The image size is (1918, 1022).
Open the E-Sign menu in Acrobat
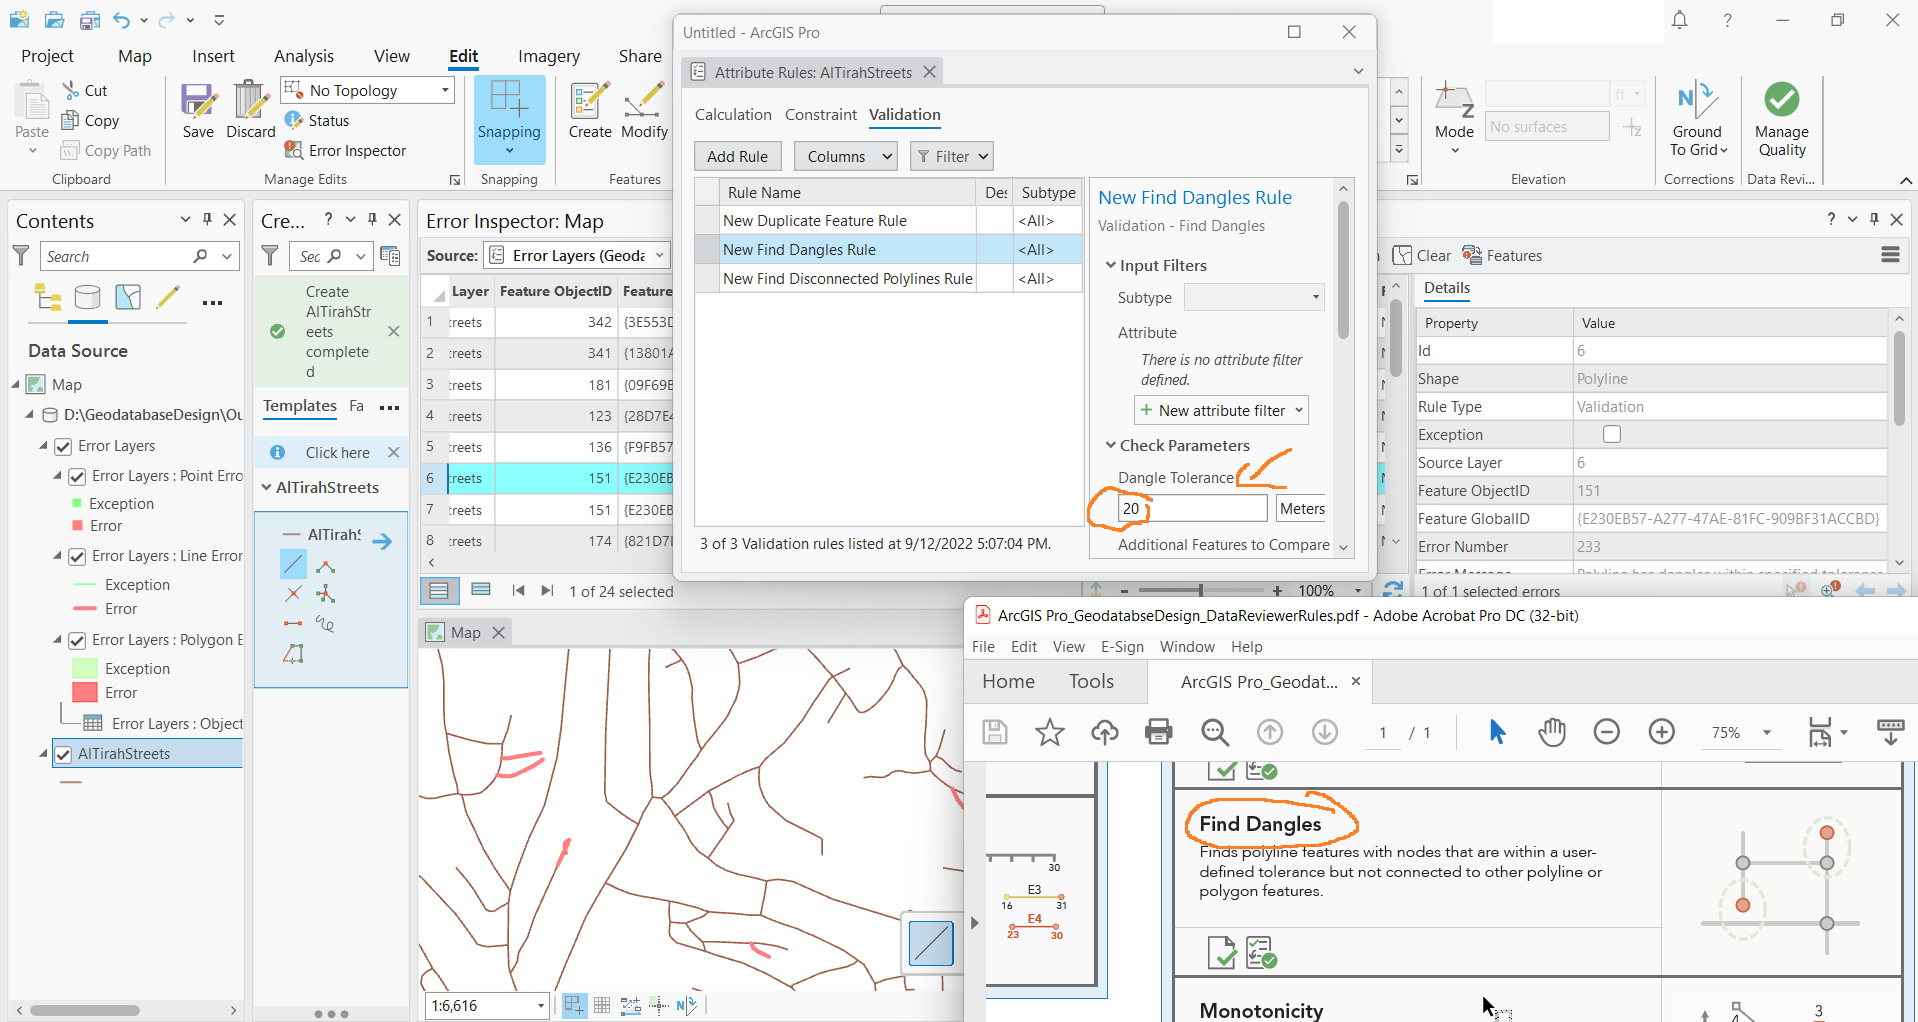tap(1122, 646)
